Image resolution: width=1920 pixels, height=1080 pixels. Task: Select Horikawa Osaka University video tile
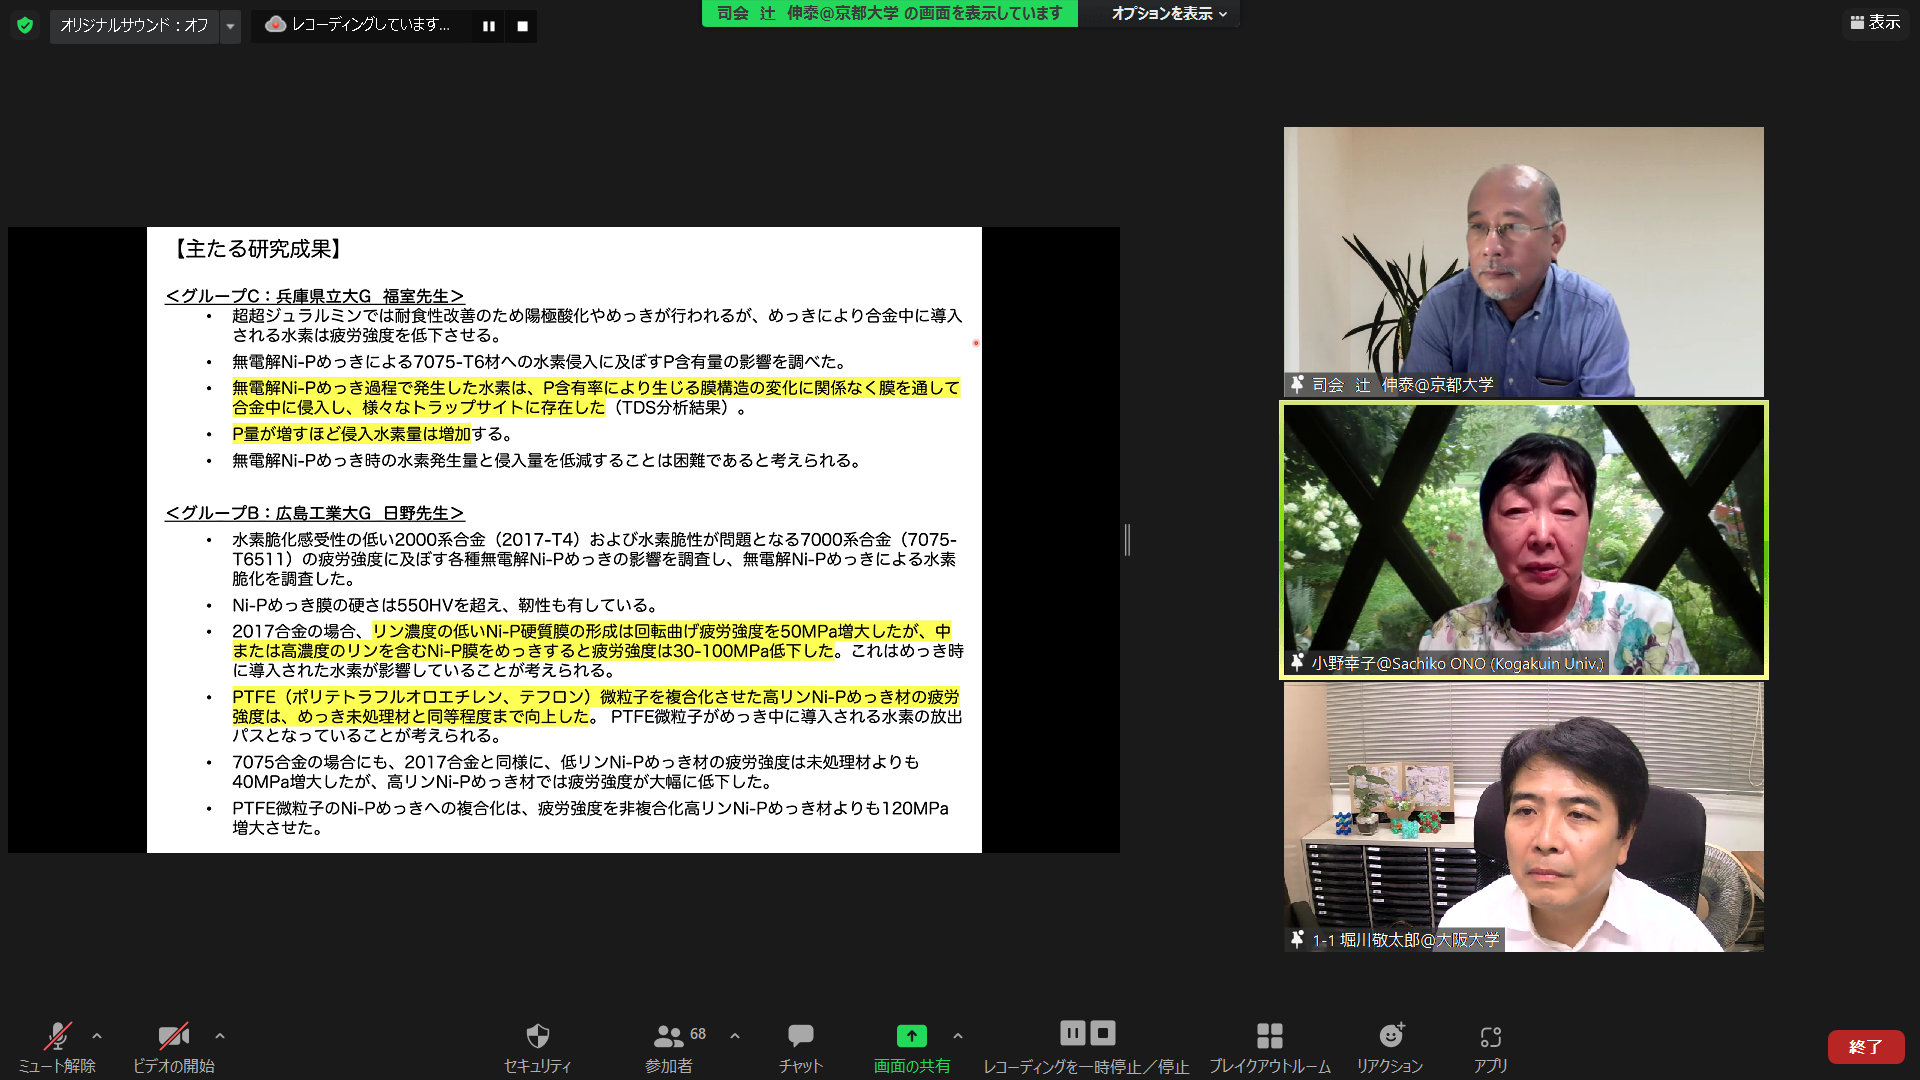(x=1524, y=817)
